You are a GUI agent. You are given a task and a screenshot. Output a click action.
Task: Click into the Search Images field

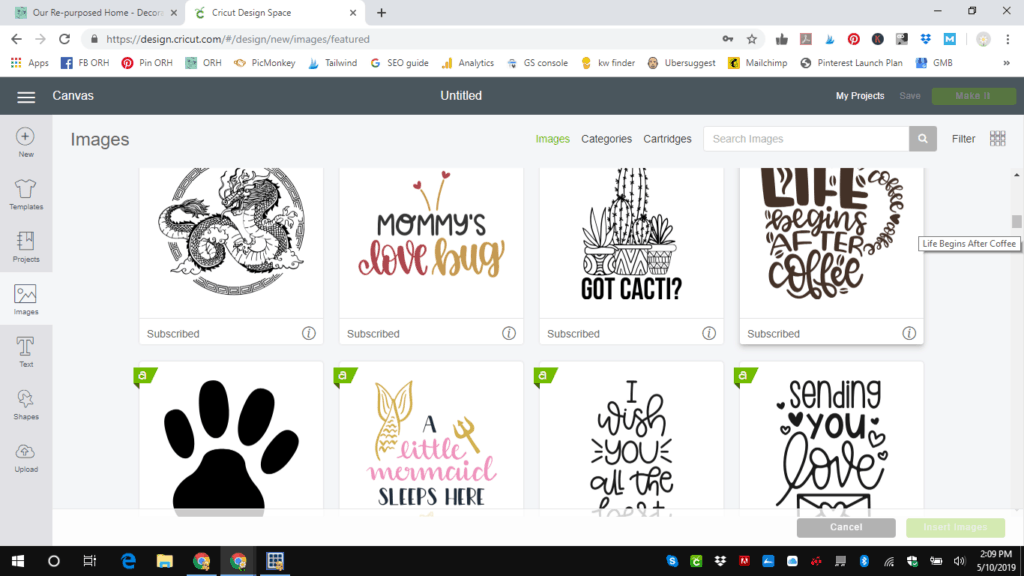pyautogui.click(x=806, y=139)
